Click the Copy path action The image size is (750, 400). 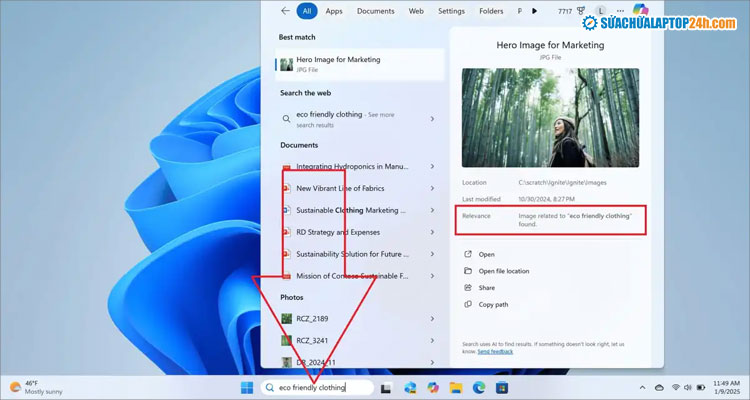tap(486, 305)
